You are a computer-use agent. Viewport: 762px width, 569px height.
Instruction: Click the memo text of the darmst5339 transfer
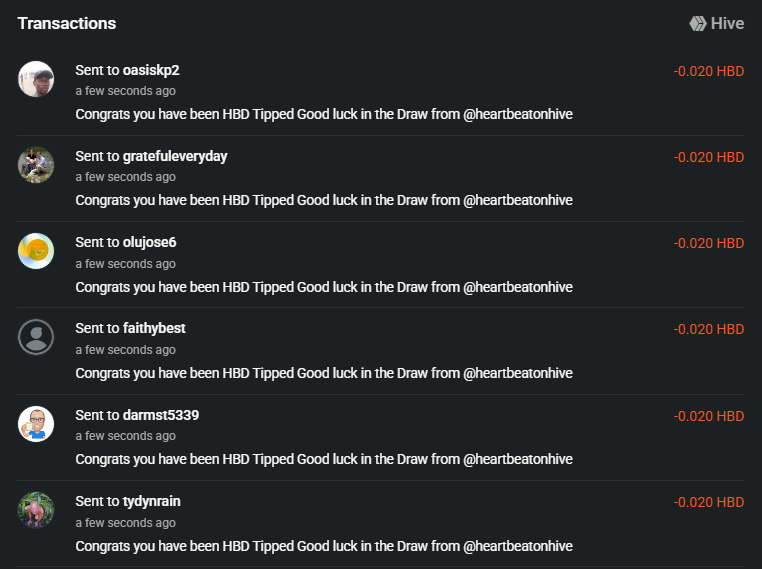point(324,459)
